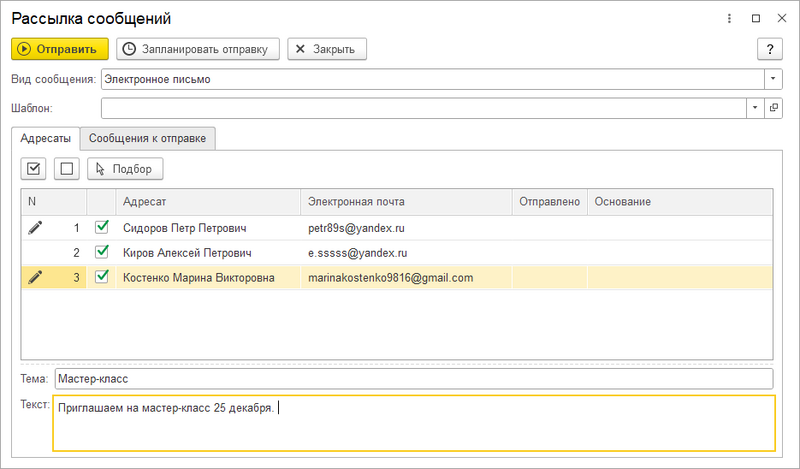This screenshot has height=469, width=800.
Task: Select recipient Сидоров Петр Петрович
Action: click(x=185, y=228)
